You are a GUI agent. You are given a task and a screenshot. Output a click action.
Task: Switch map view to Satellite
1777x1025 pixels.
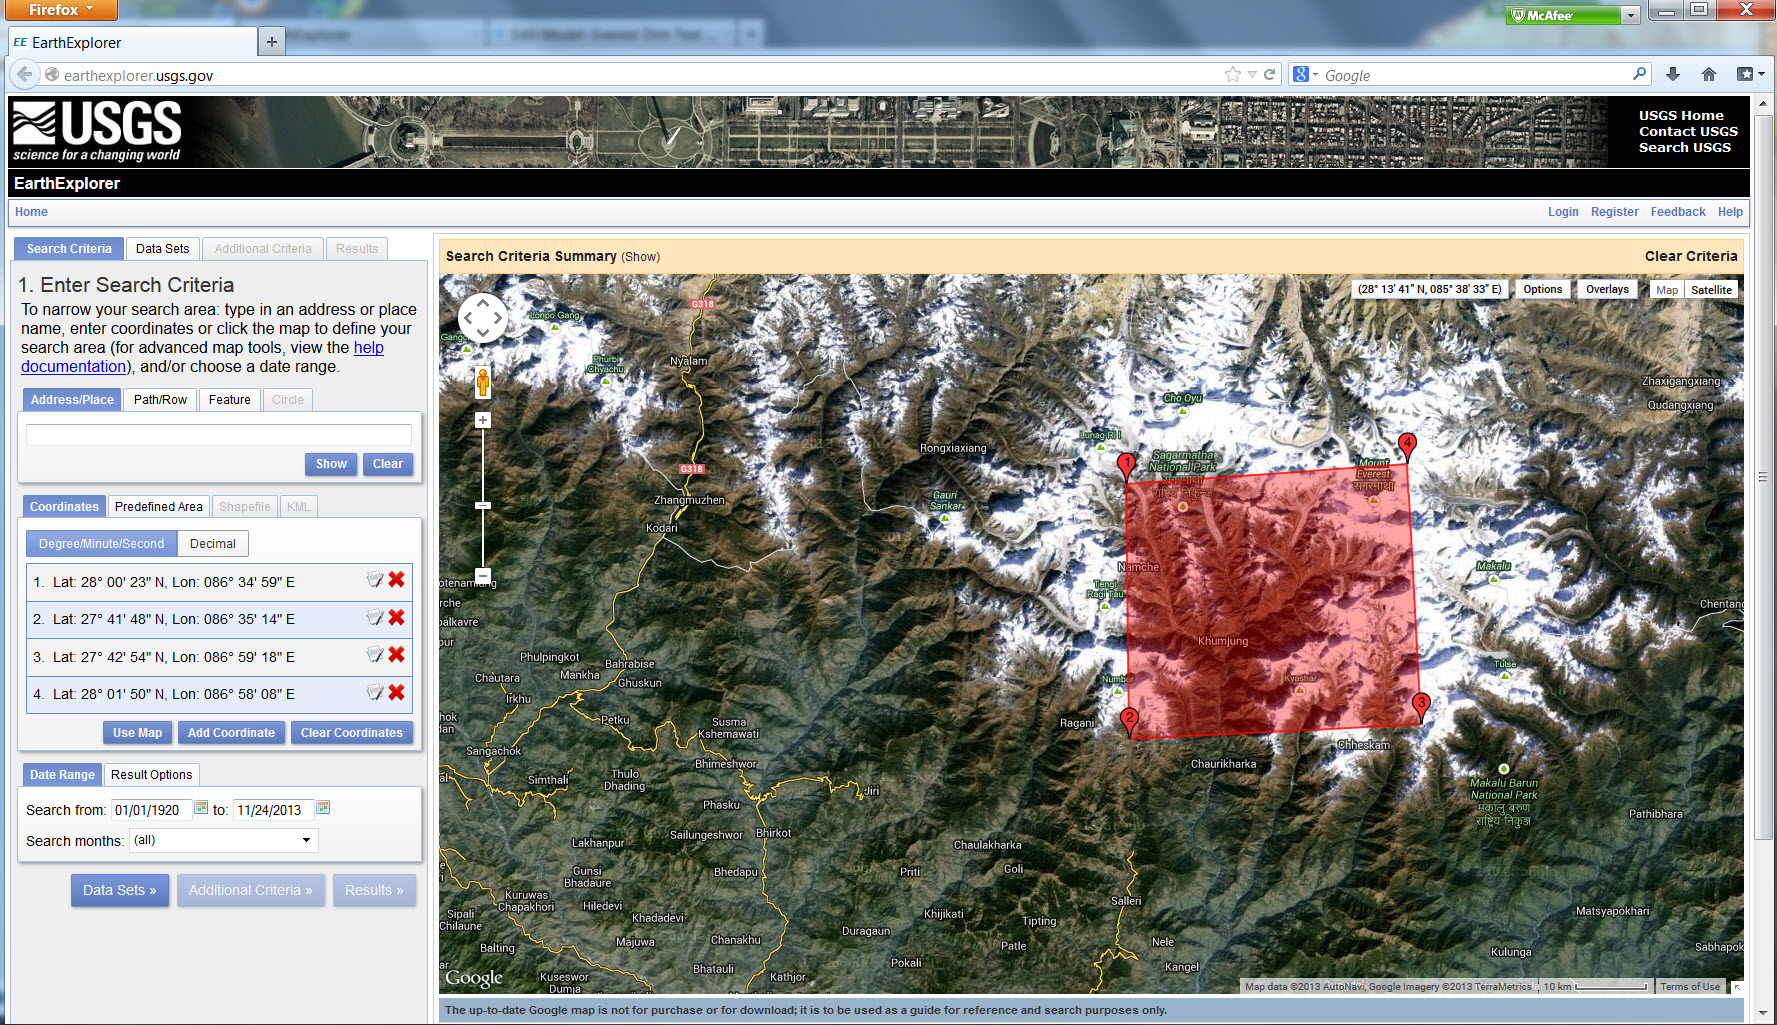click(1711, 289)
